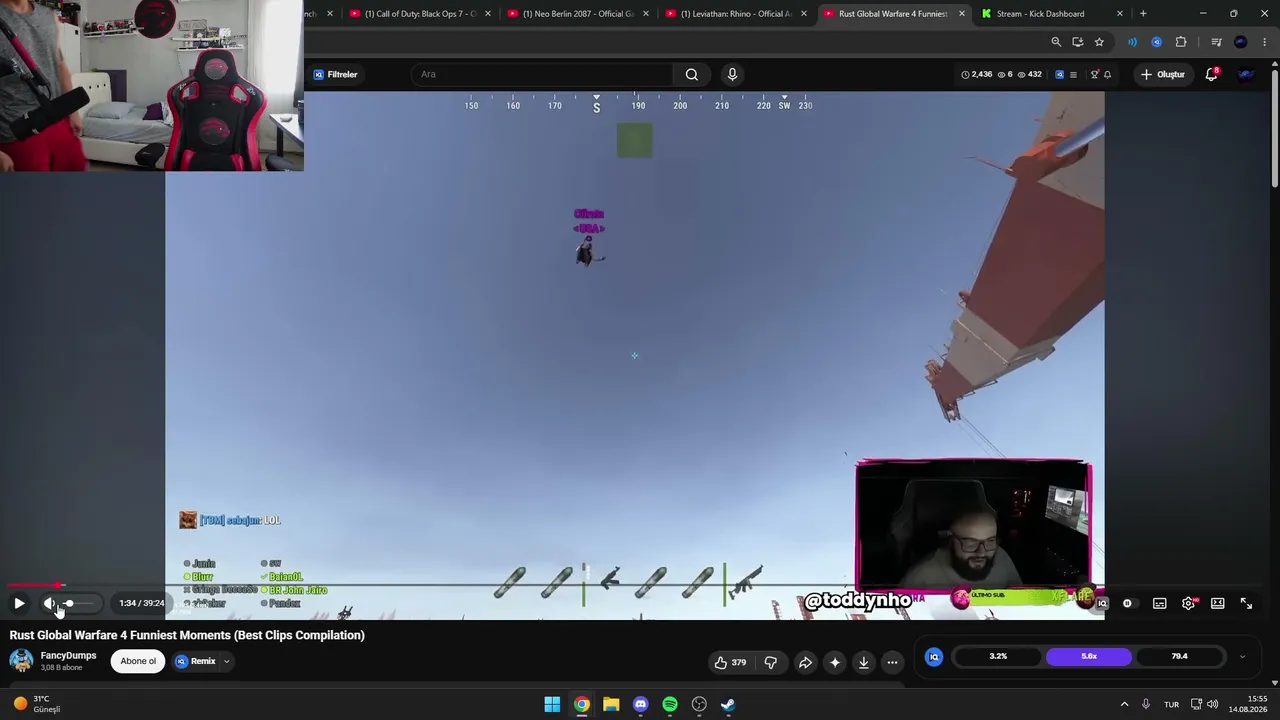Screen dimensions: 1280x720
Task: Click the 79.4 vidIQ score pill
Action: point(1180,656)
